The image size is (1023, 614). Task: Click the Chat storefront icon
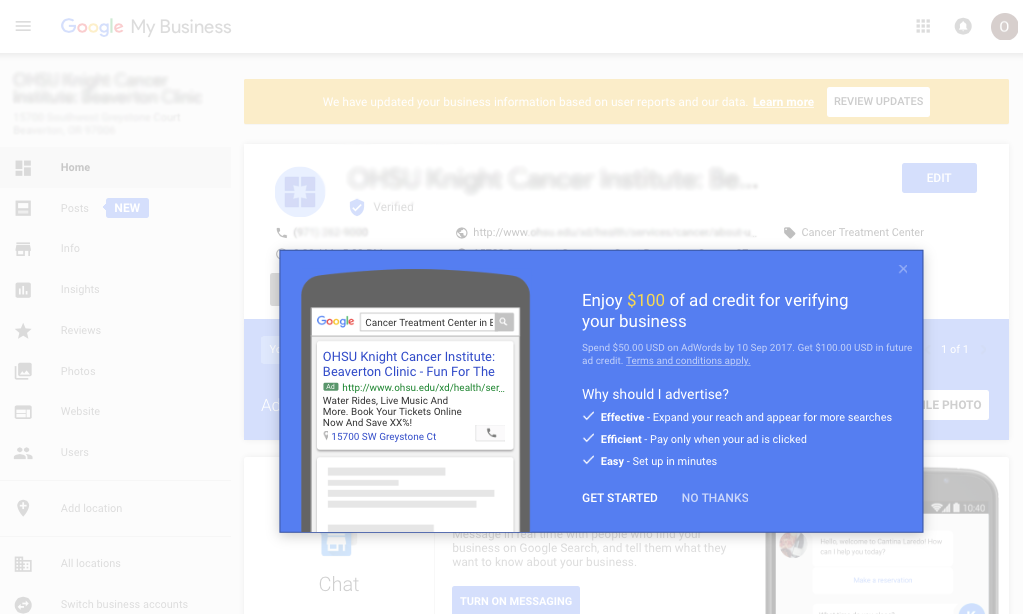click(x=336, y=544)
